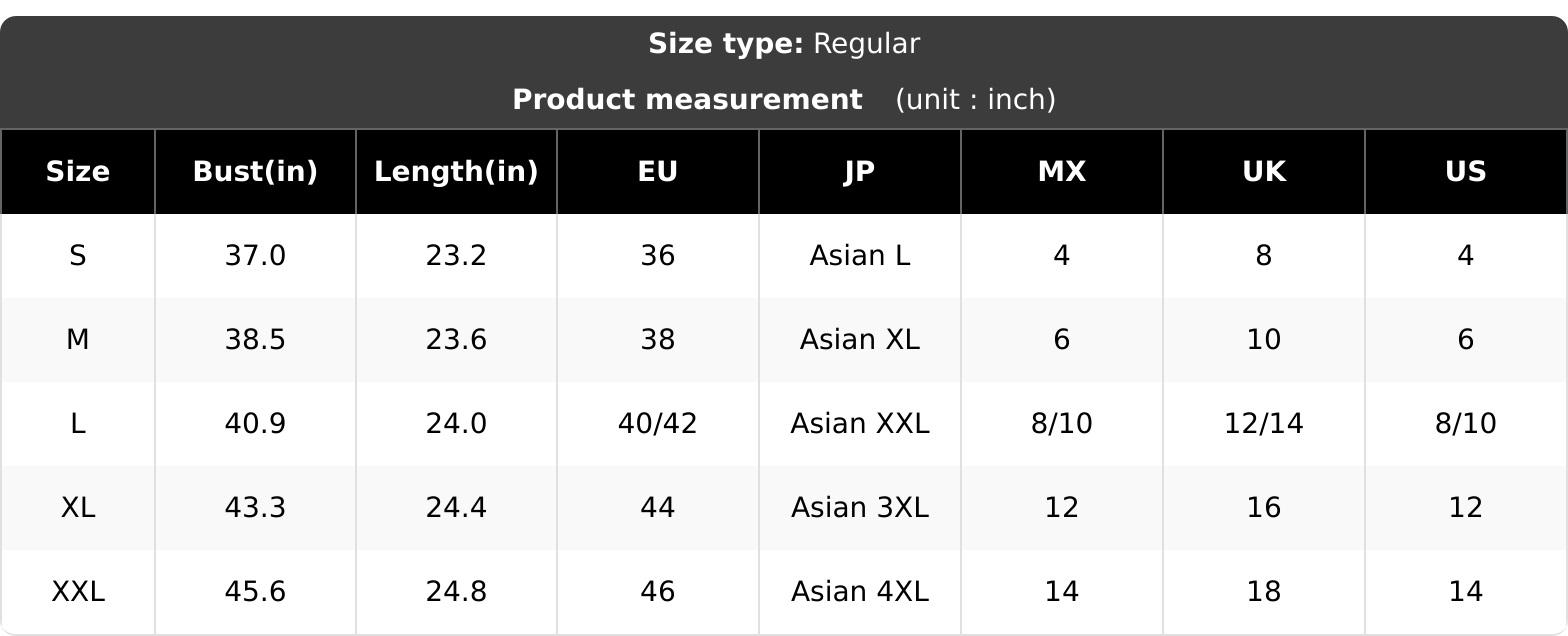Image resolution: width=1568 pixels, height=636 pixels.
Task: Select the 40/42 EU size cell
Action: click(x=658, y=424)
